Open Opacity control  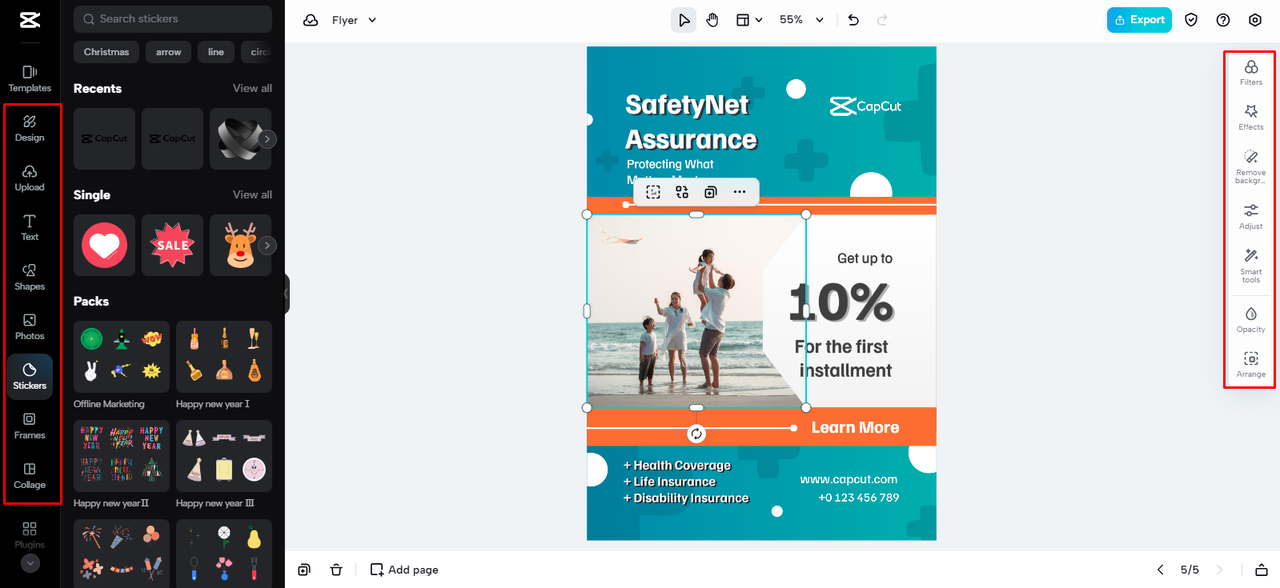1251,319
